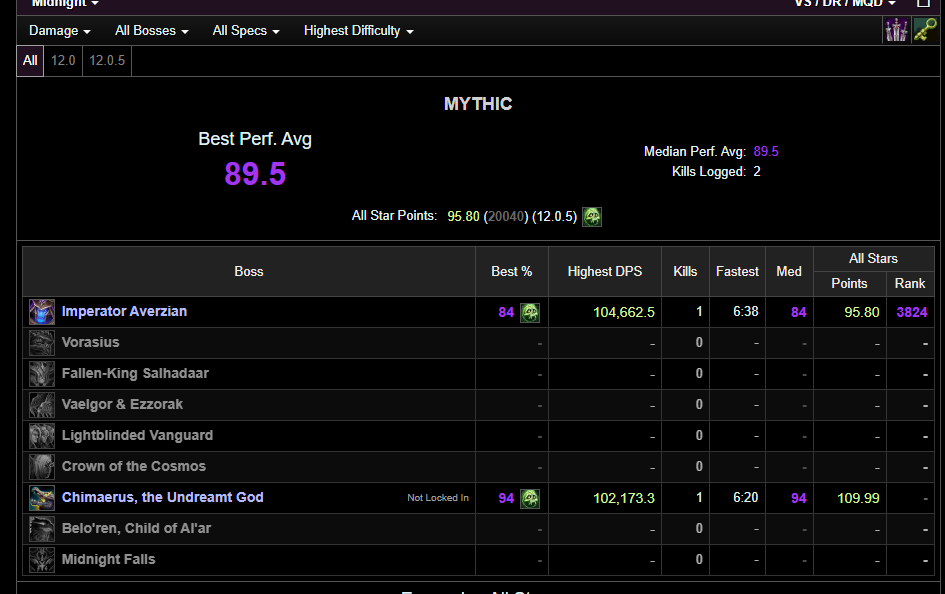The width and height of the screenshot is (945, 594).
Task: Click the Best Perf. Avg value 89.5
Action: point(255,174)
